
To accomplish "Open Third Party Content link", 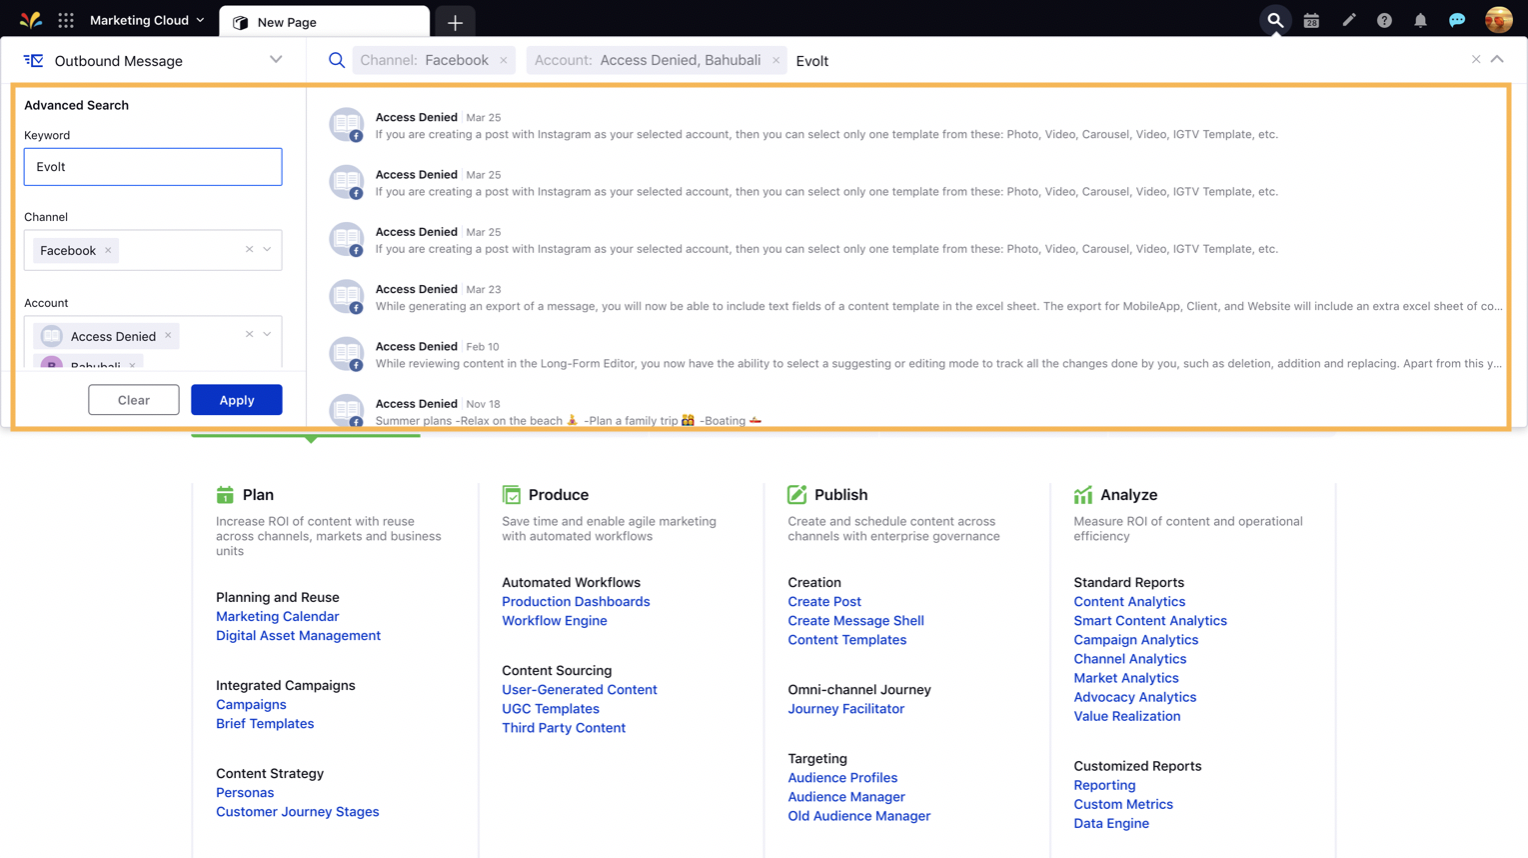I will (564, 728).
